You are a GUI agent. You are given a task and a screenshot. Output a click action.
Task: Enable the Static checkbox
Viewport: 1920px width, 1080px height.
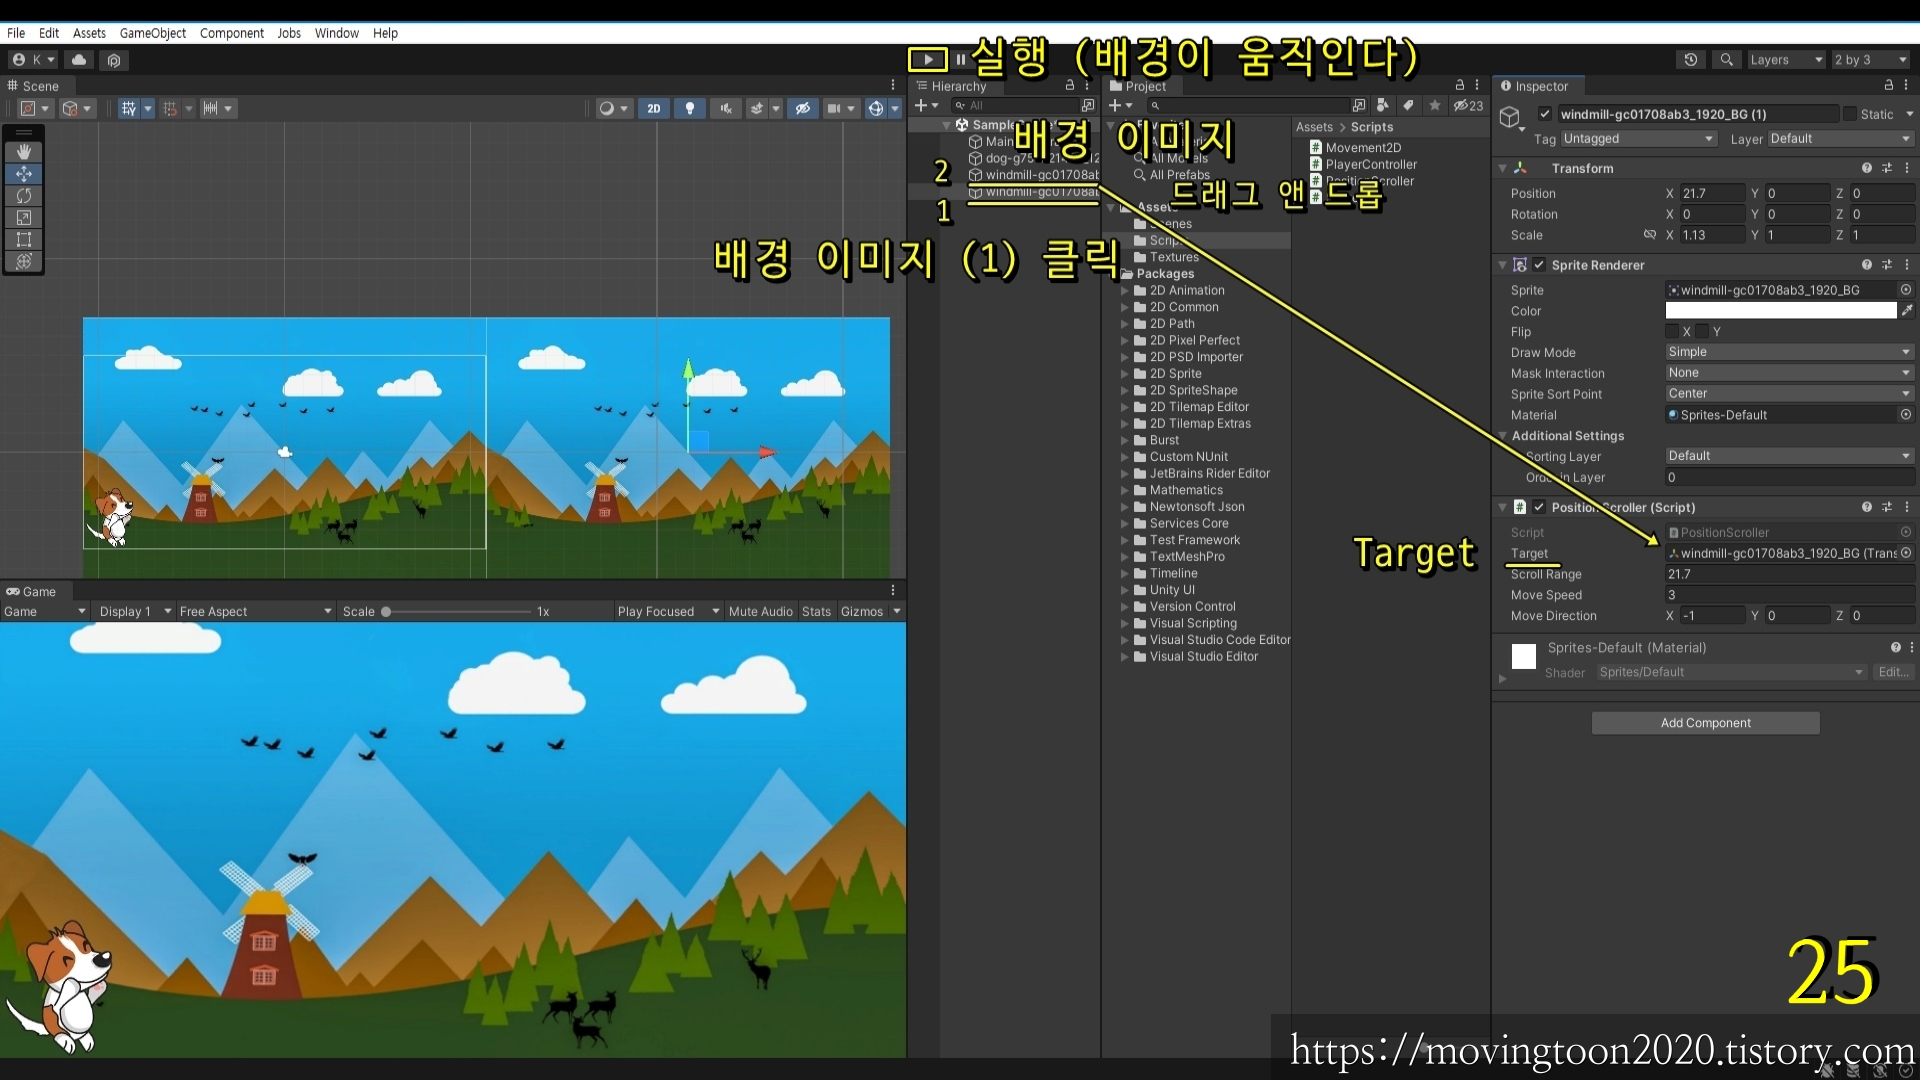coord(1850,114)
